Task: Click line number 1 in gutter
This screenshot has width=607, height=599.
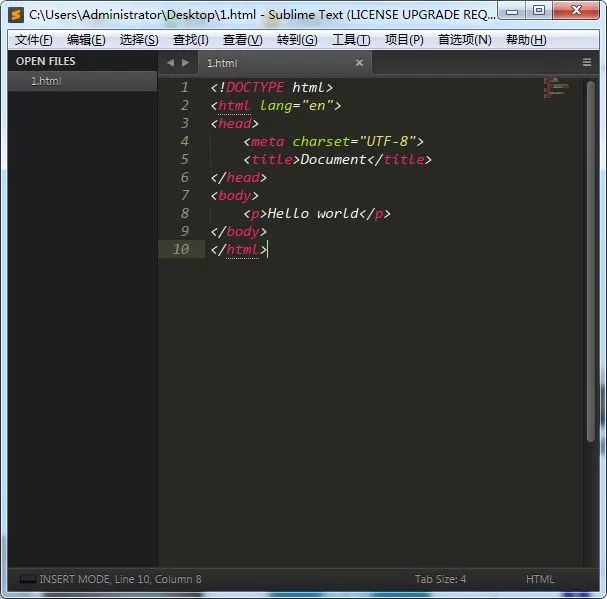Action: click(x=185, y=87)
